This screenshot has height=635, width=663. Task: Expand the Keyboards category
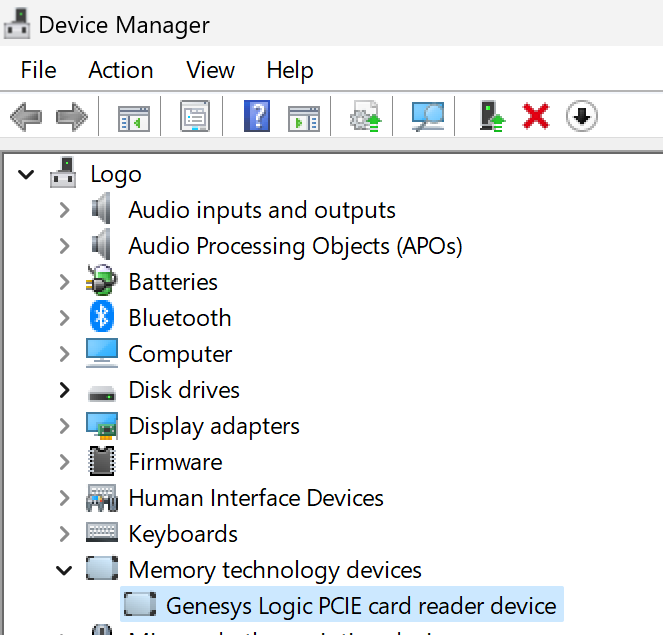[x=64, y=534]
